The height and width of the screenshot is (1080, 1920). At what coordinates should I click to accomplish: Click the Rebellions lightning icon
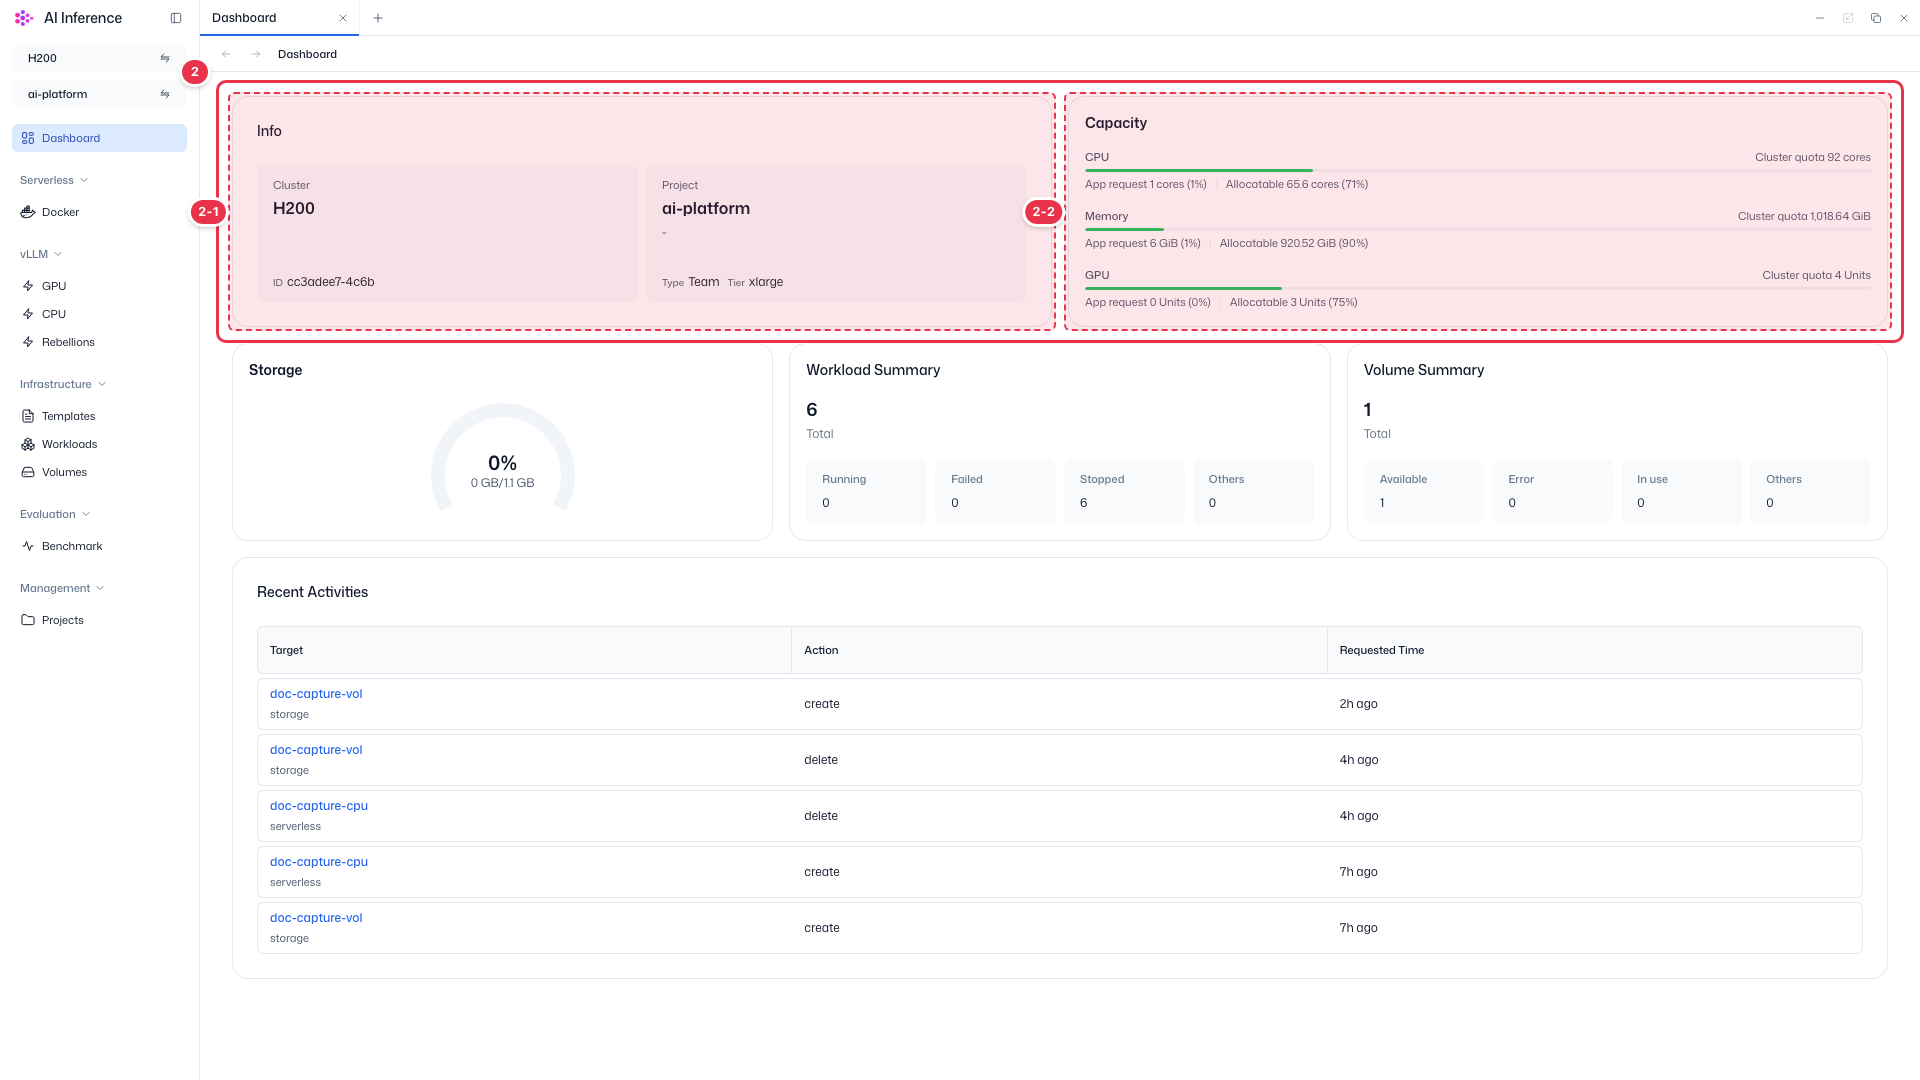(x=28, y=342)
